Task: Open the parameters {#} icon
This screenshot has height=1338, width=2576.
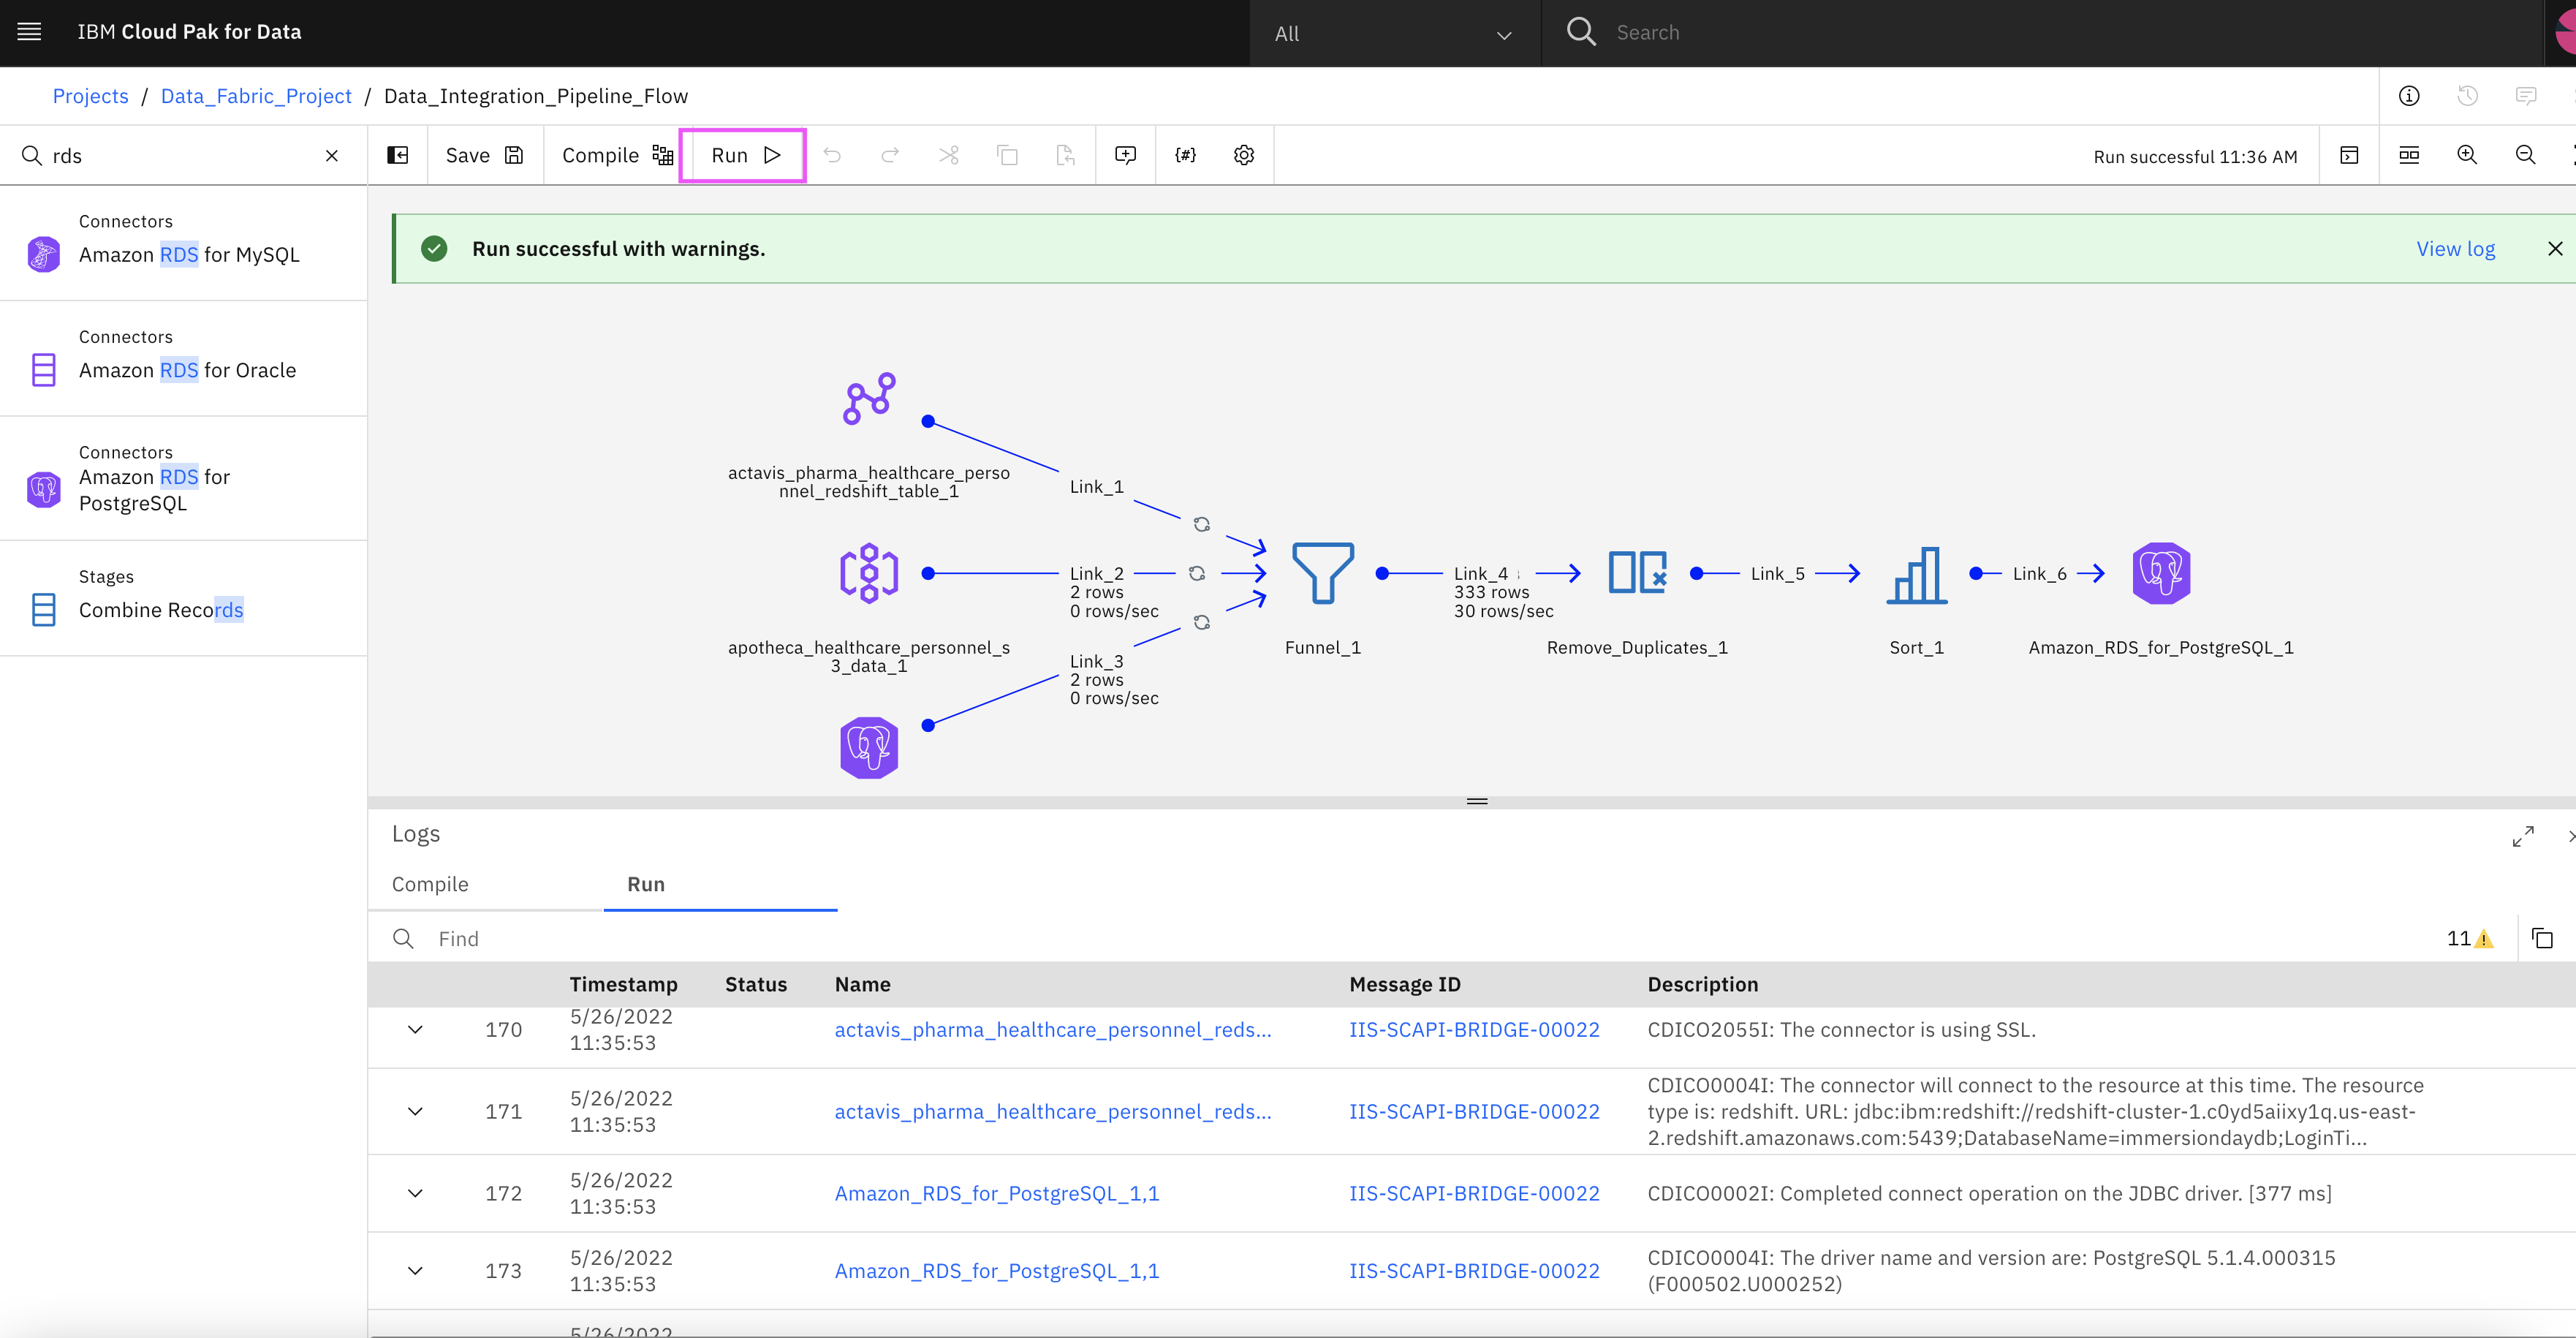Action: pos(1185,155)
